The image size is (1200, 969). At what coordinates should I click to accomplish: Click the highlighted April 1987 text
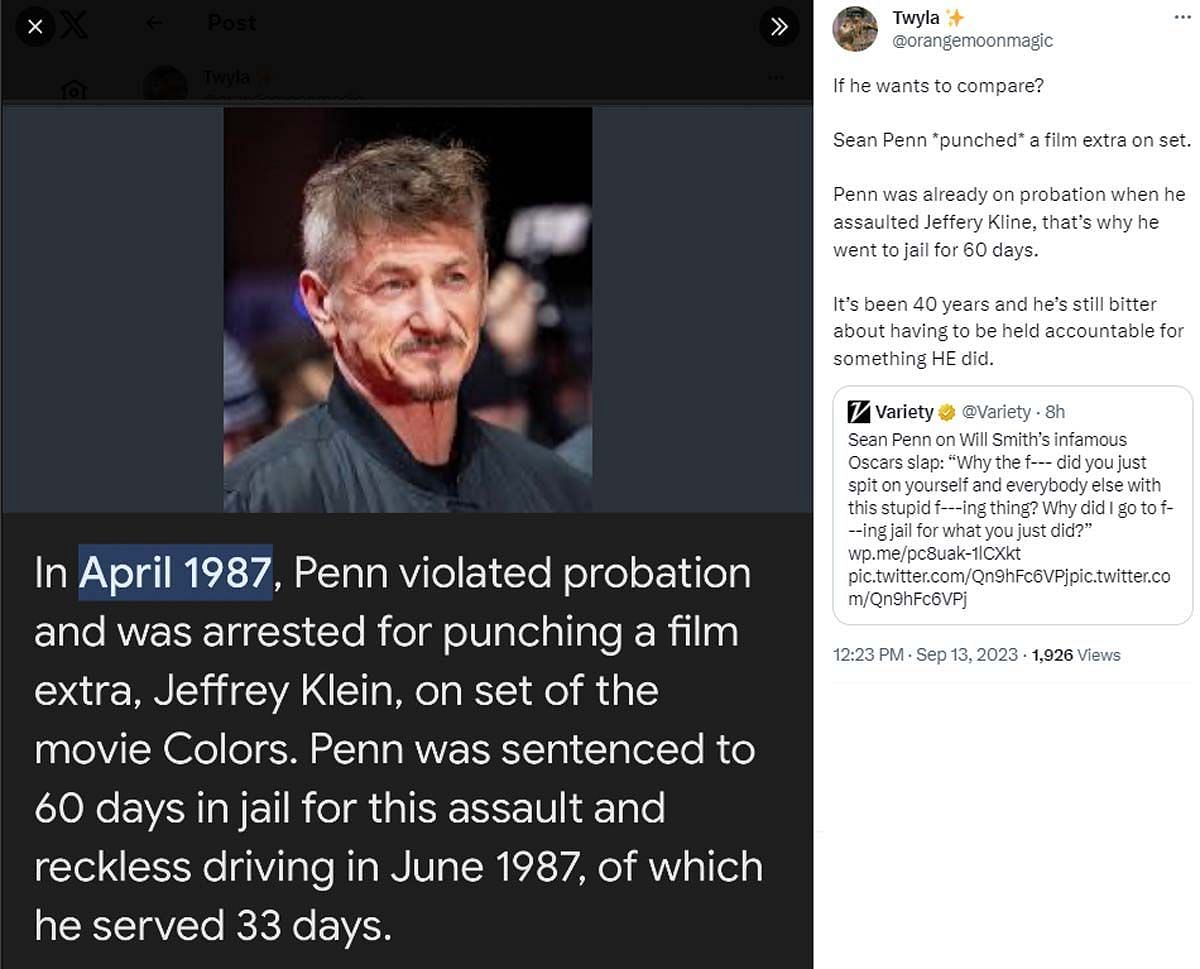(175, 573)
